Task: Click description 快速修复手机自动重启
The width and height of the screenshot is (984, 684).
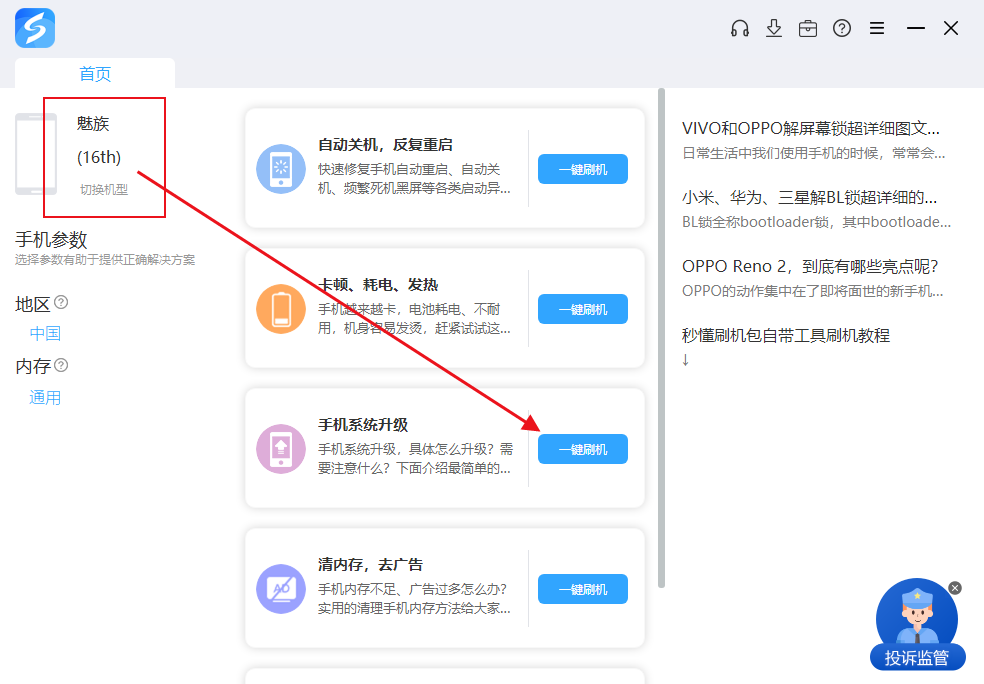Action: 414,179
